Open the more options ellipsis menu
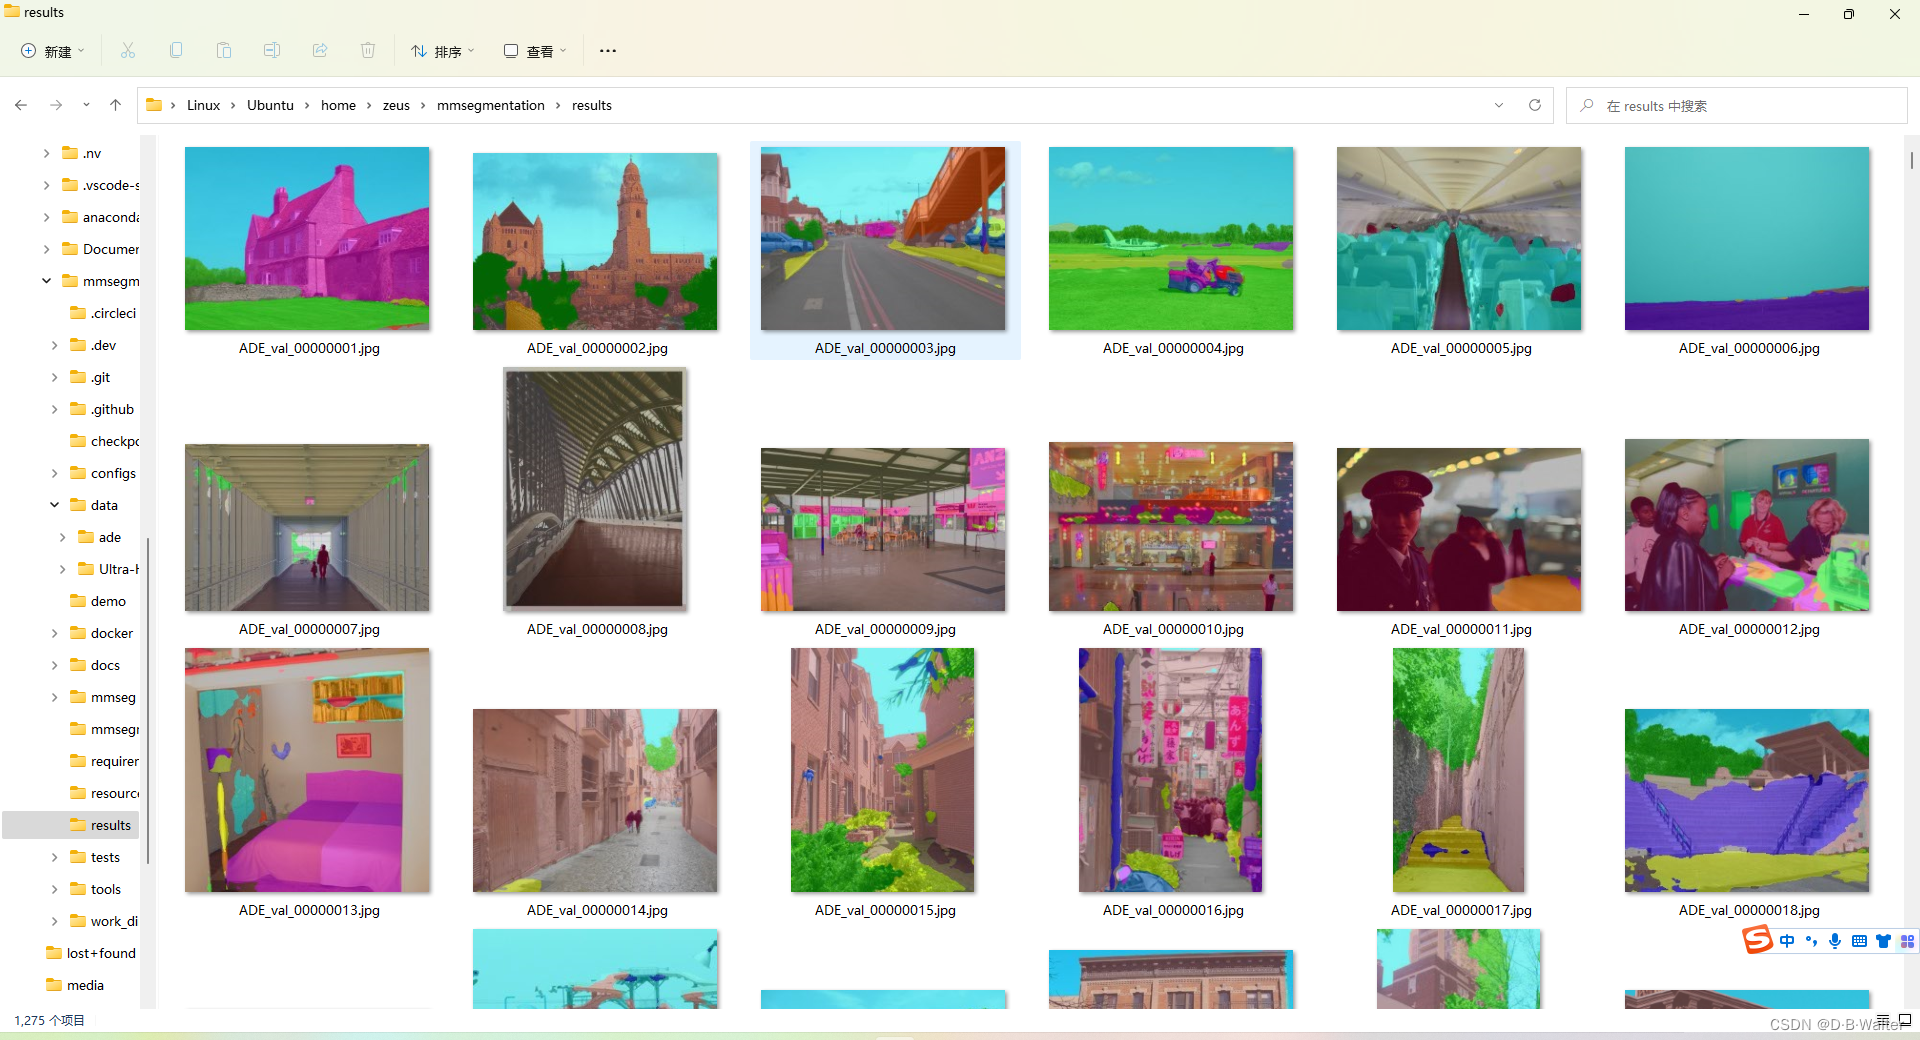1920x1040 pixels. click(x=608, y=51)
